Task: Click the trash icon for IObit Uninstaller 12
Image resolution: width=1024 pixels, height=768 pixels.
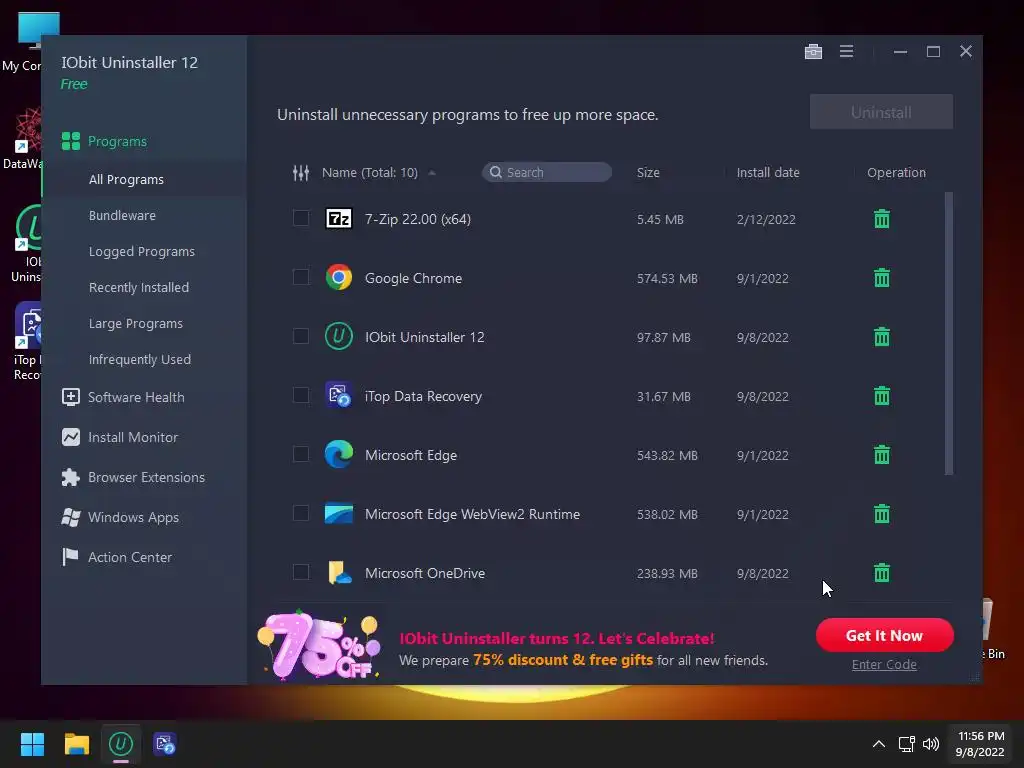Action: 882,337
